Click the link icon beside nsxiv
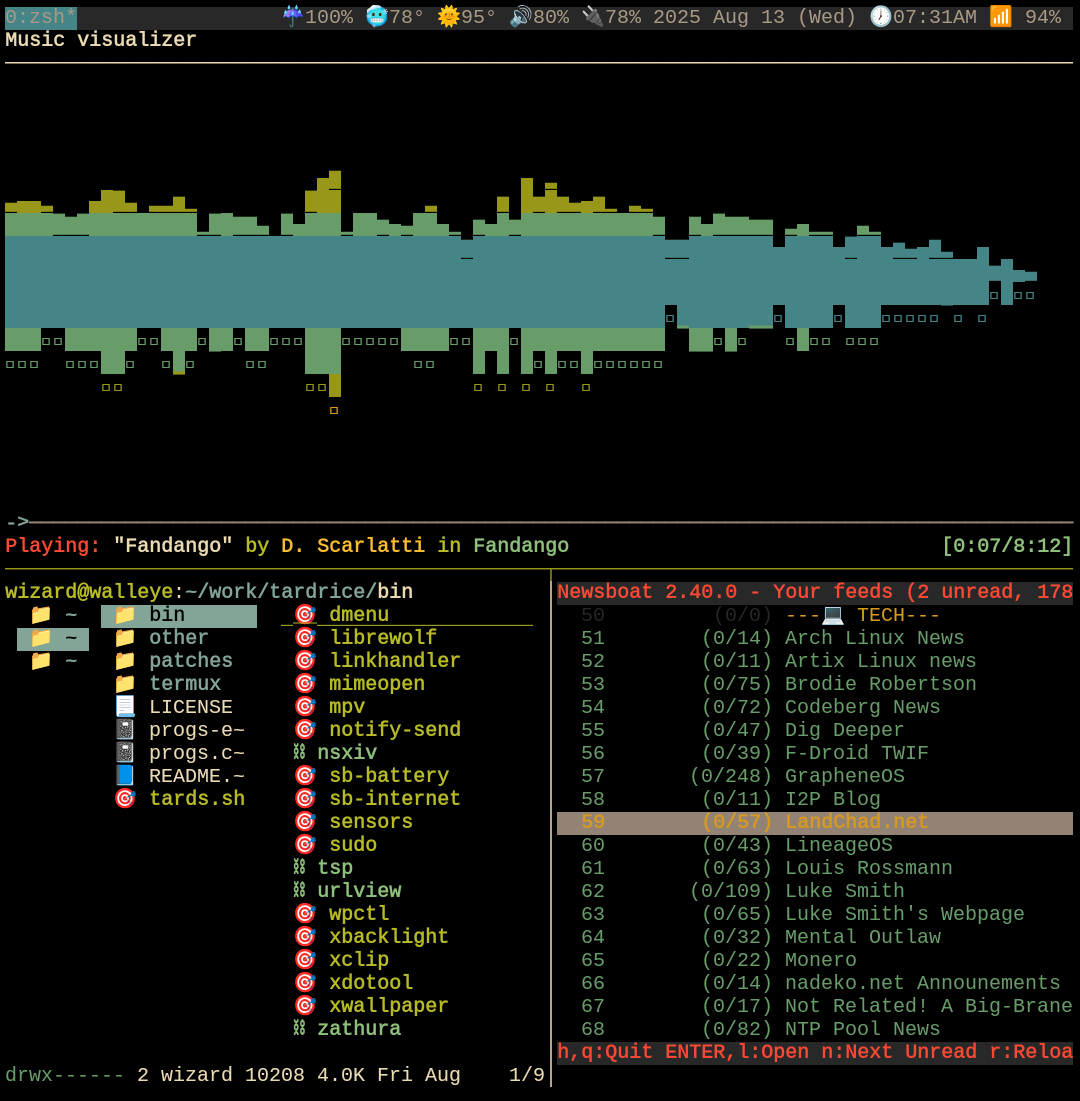This screenshot has width=1080, height=1101. (x=299, y=753)
